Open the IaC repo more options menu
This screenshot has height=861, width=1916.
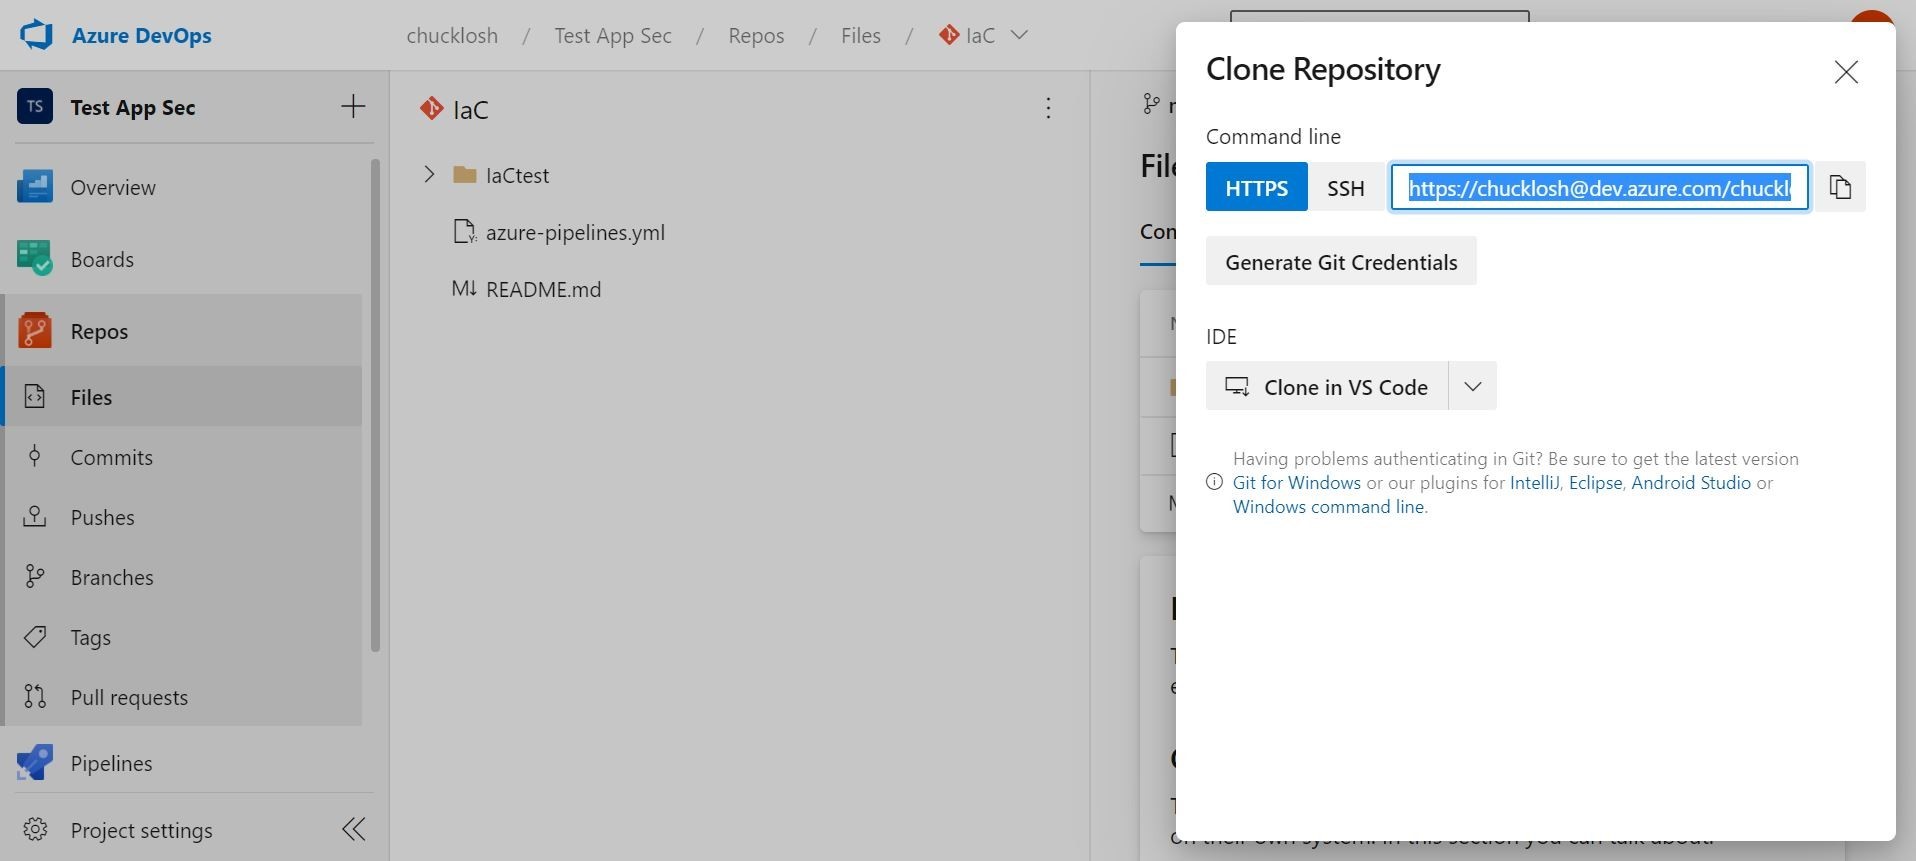(1048, 108)
